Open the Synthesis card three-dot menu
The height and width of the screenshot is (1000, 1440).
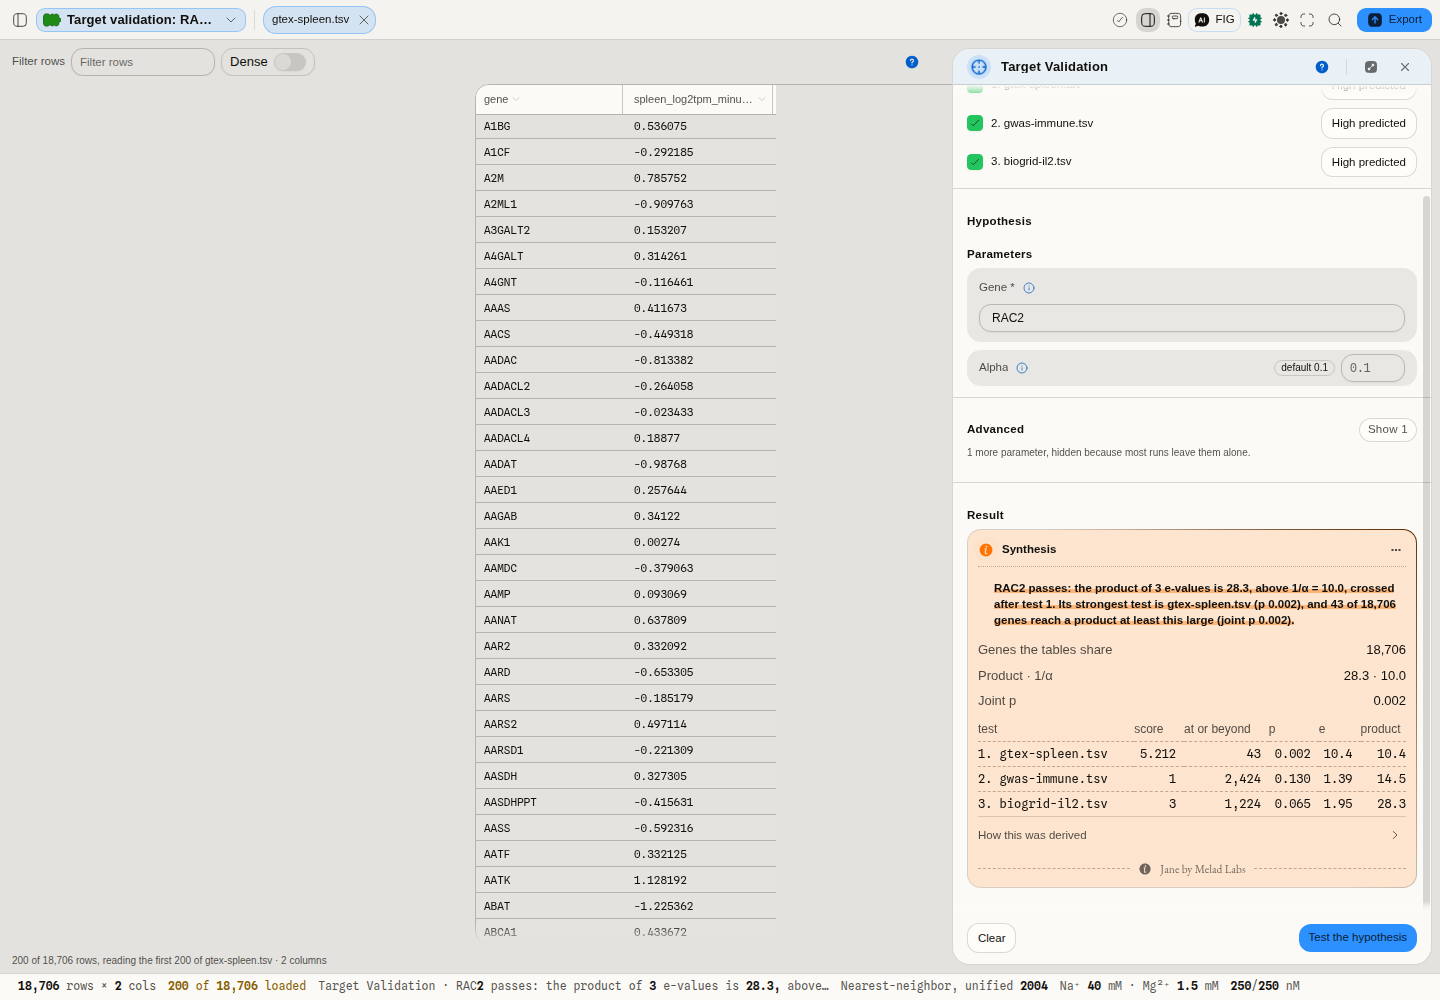tap(1396, 550)
